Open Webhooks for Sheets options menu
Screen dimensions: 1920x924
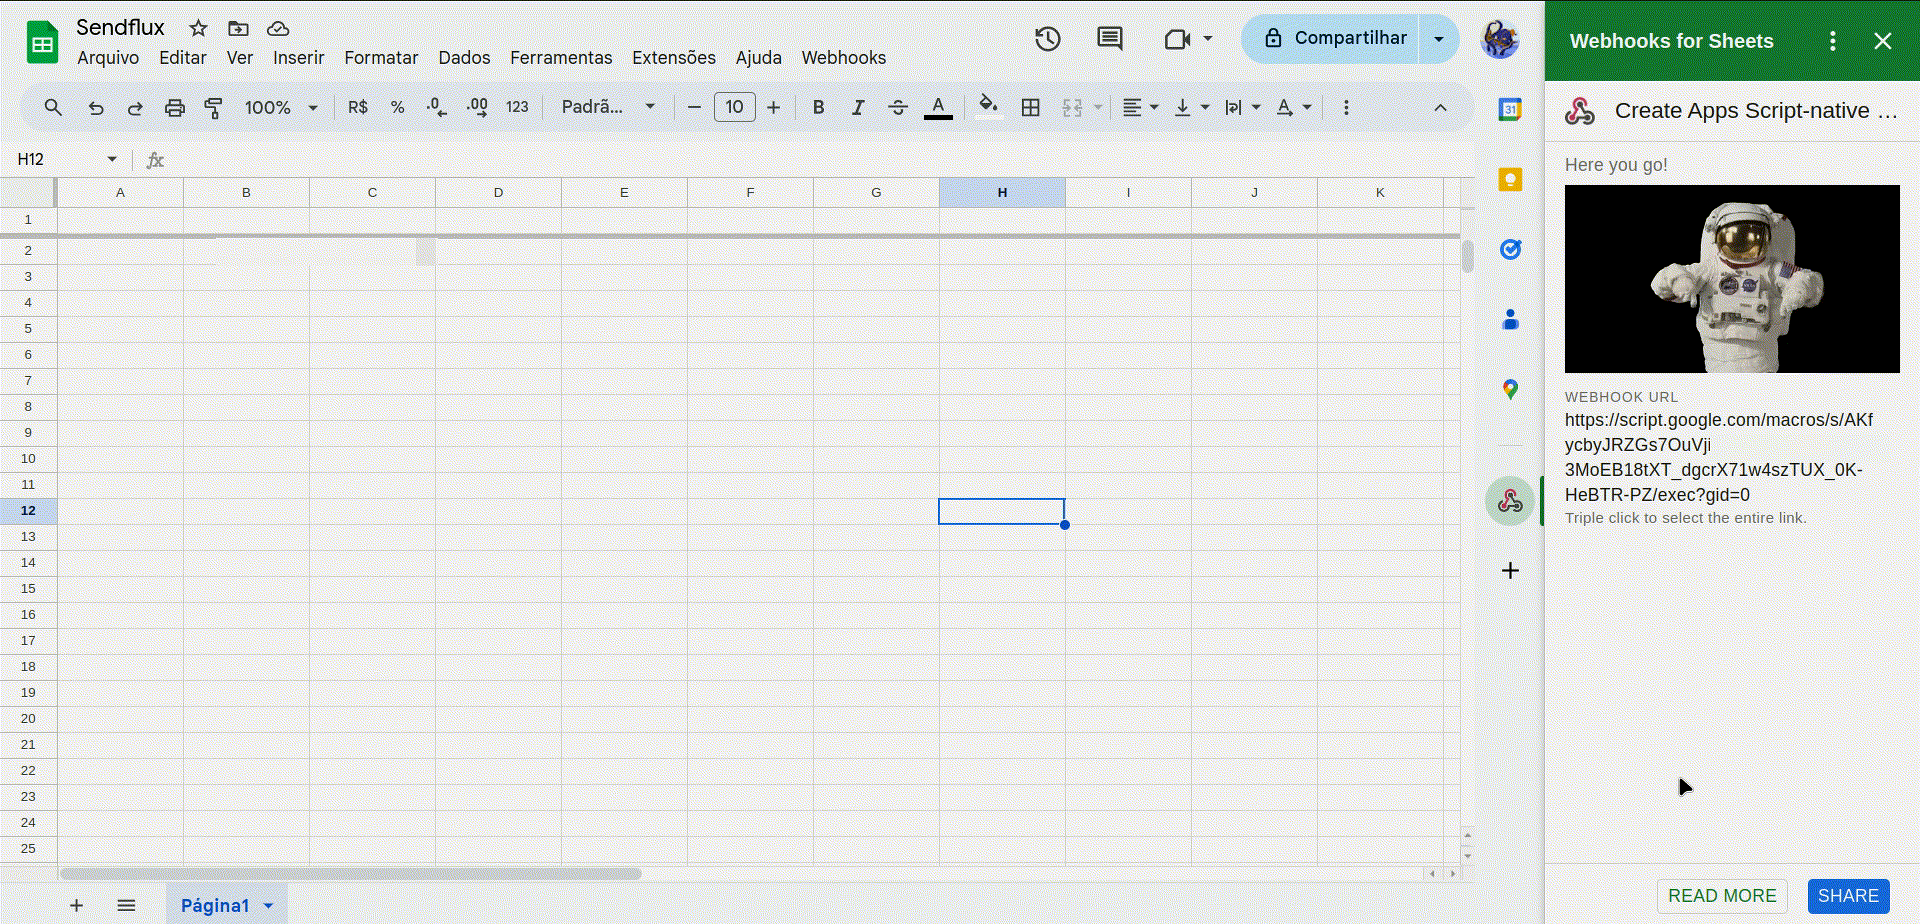click(1832, 41)
